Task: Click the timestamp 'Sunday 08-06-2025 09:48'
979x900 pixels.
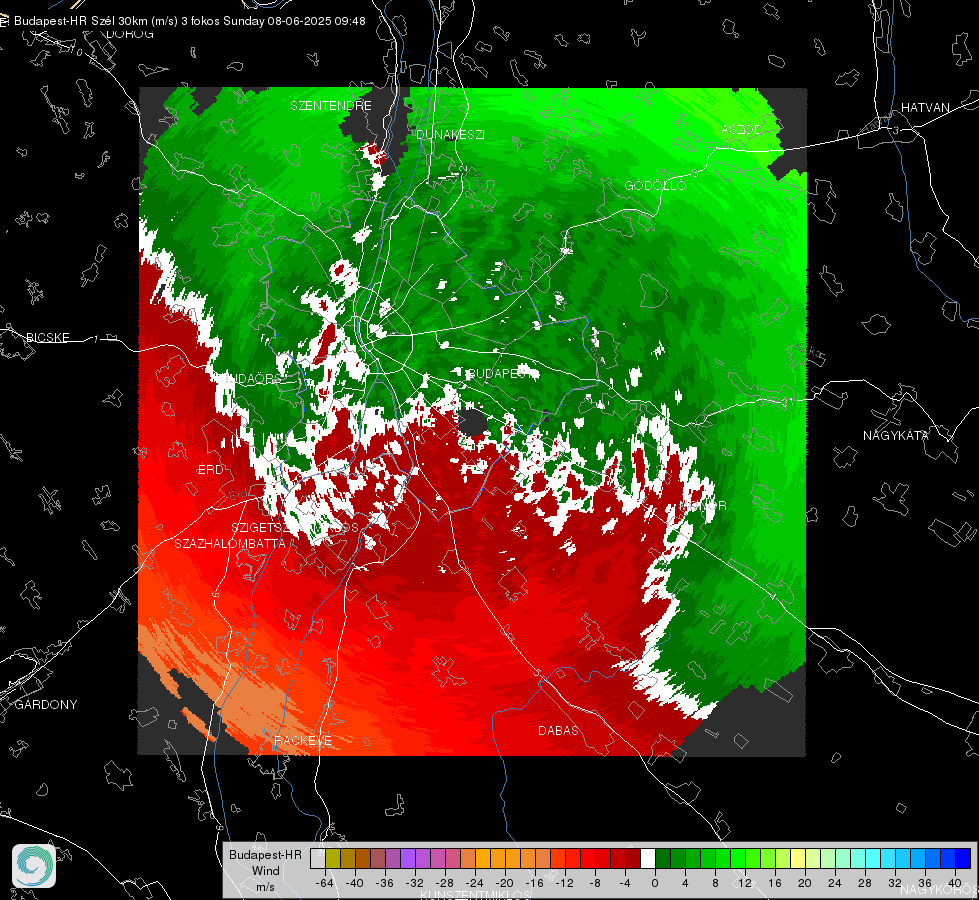Action: click(x=294, y=21)
